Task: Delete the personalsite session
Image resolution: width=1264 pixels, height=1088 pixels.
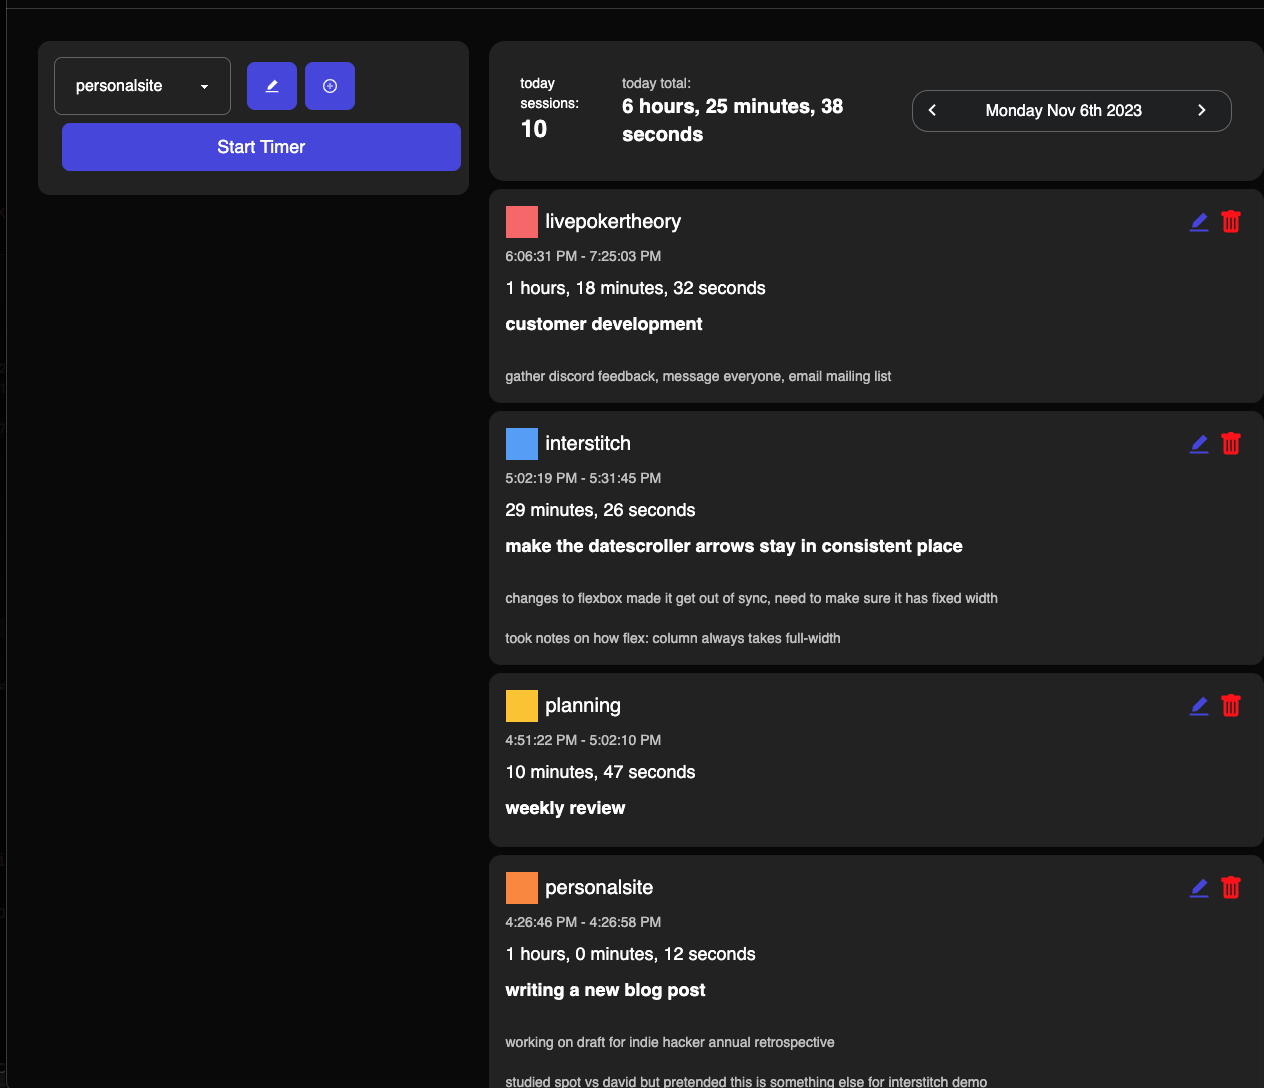Action: [x=1231, y=888]
